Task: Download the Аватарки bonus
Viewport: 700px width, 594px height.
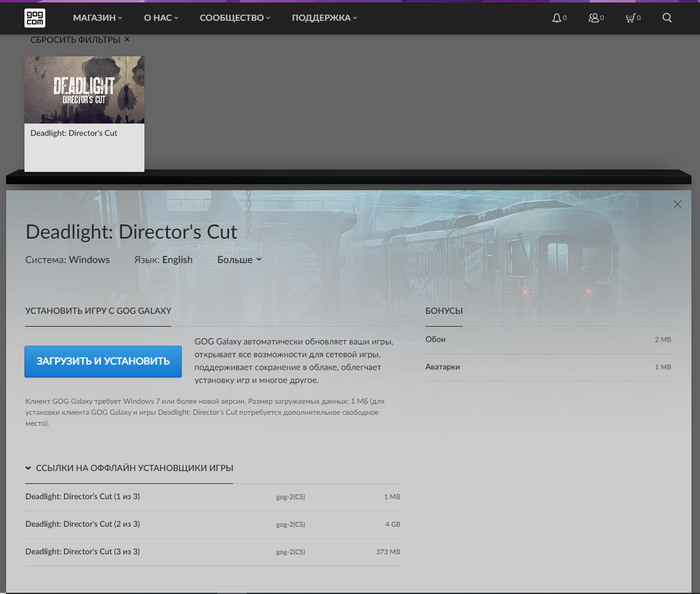Action: (x=443, y=367)
